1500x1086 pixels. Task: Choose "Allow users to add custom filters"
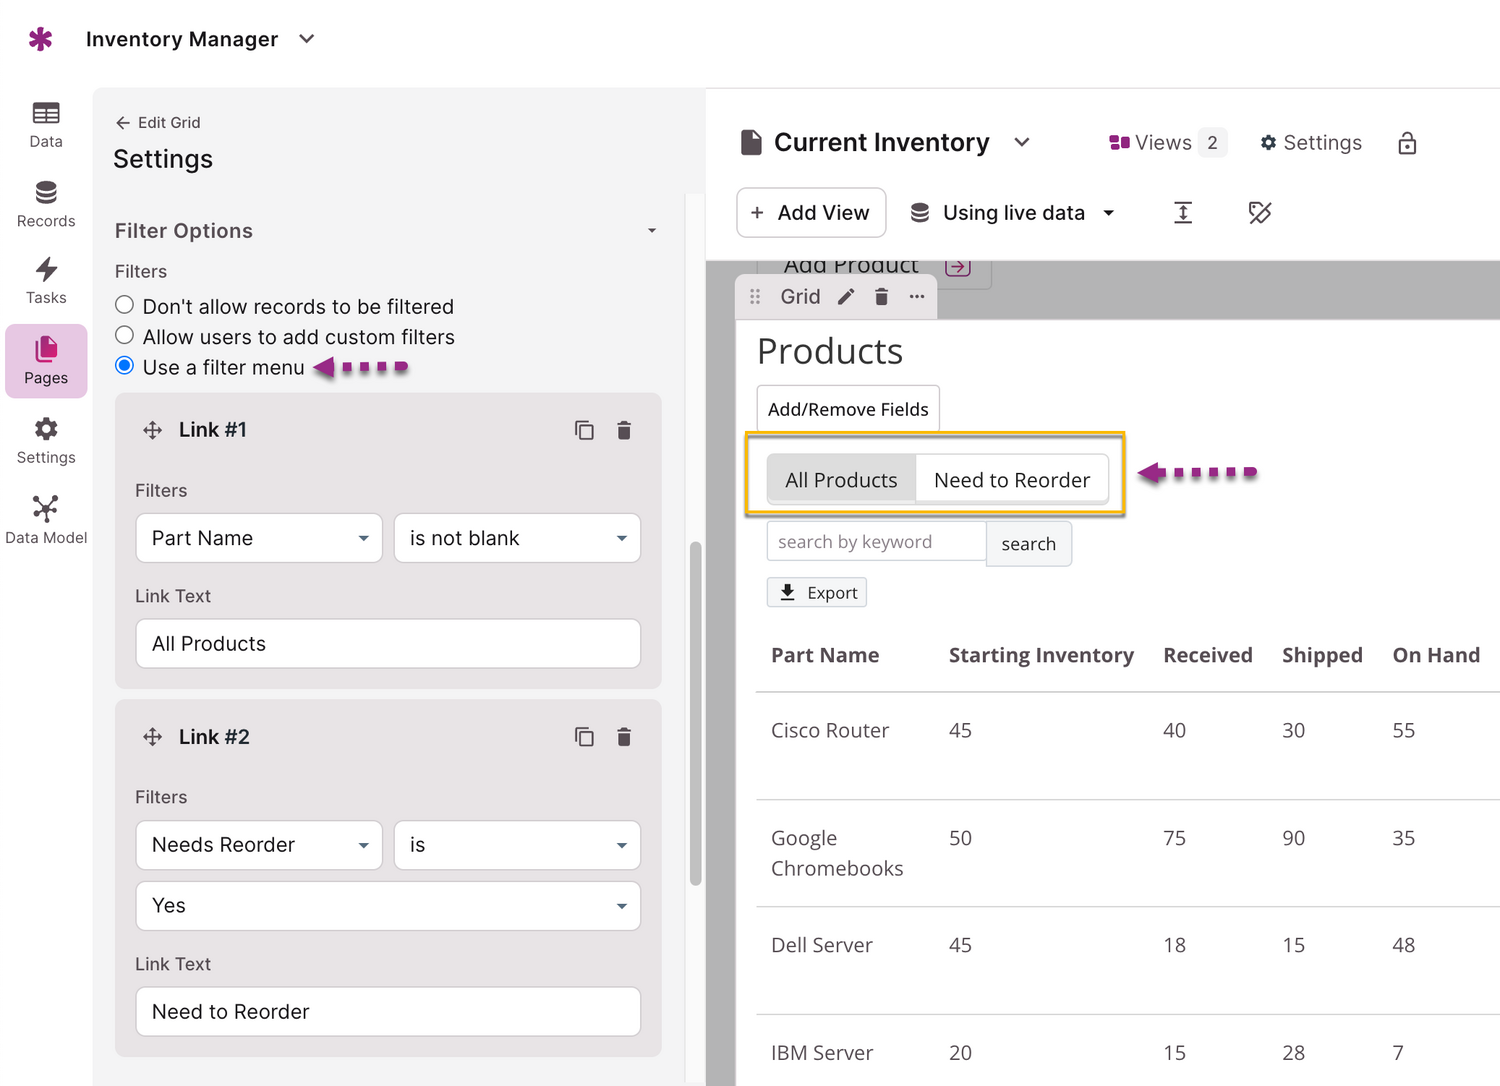coord(125,335)
